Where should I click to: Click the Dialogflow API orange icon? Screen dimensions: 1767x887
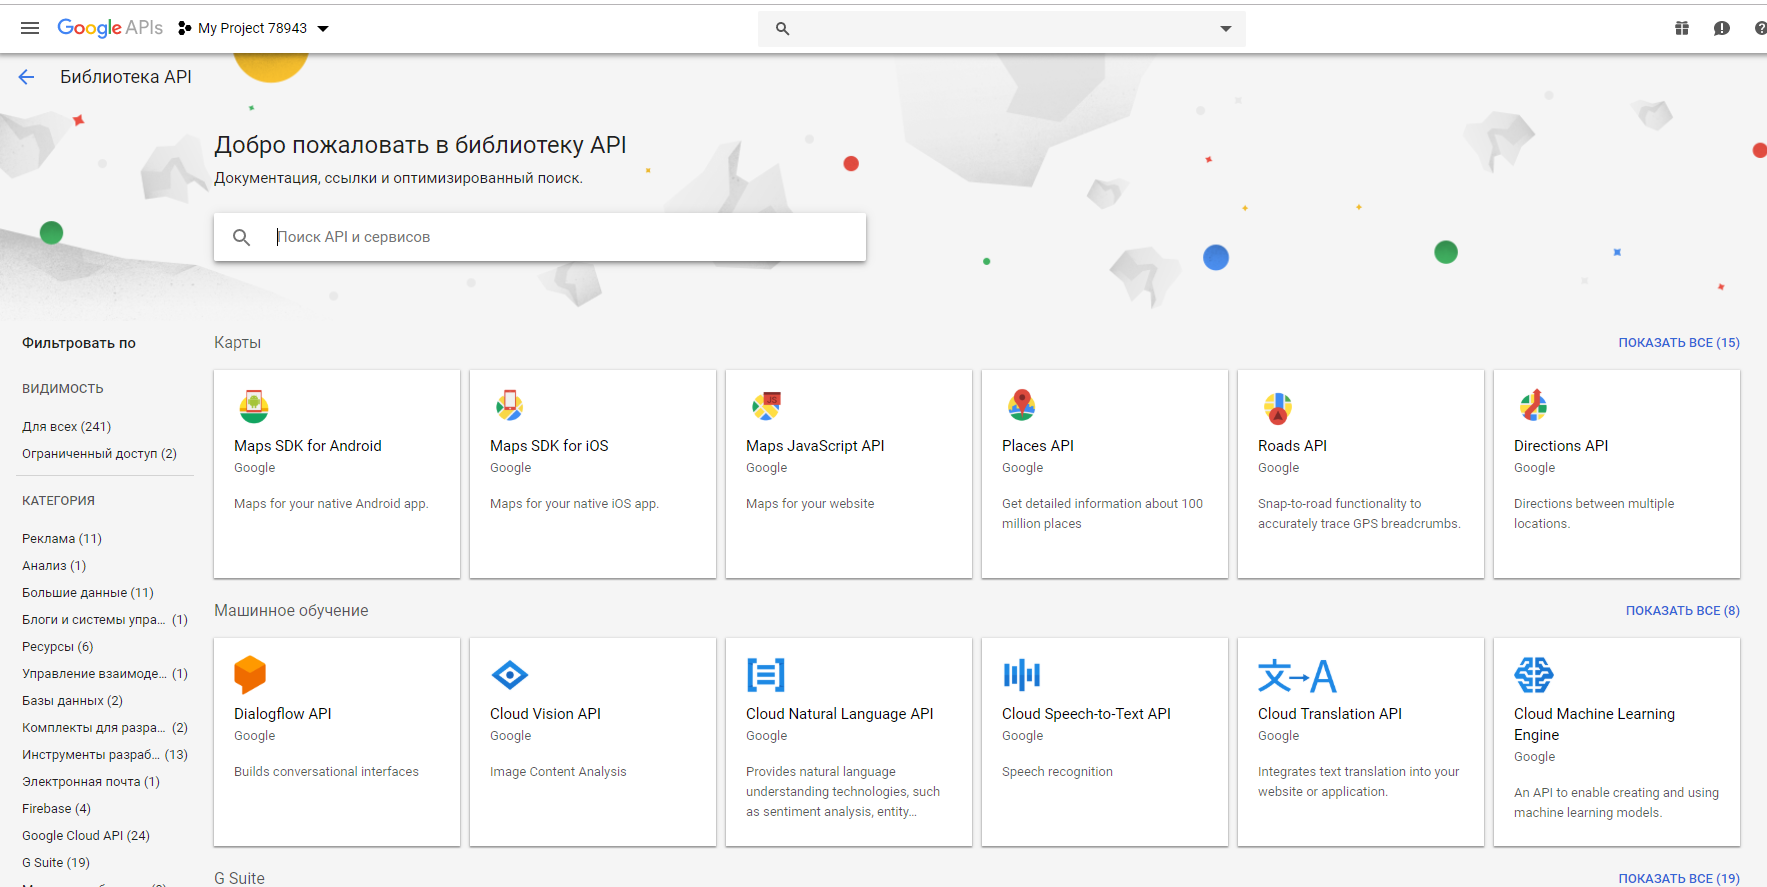coord(250,675)
